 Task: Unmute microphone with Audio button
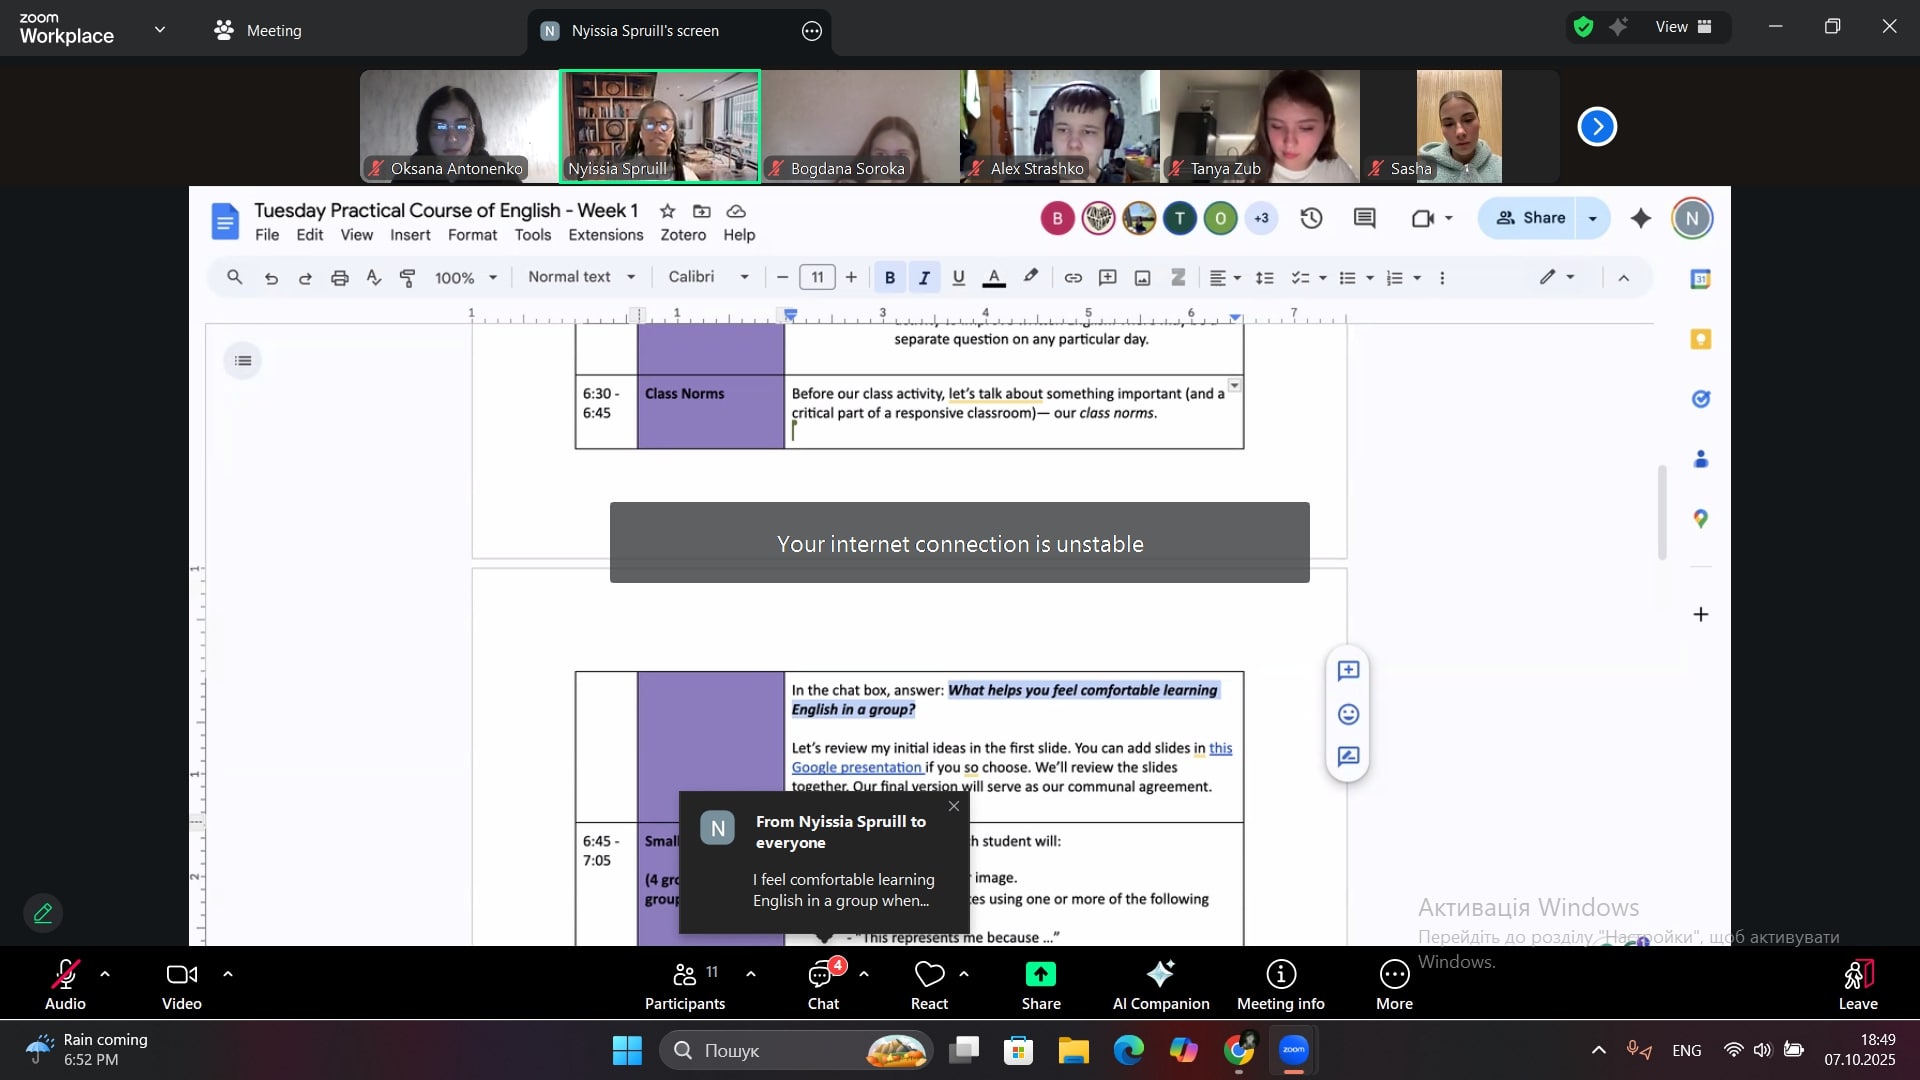[65, 983]
